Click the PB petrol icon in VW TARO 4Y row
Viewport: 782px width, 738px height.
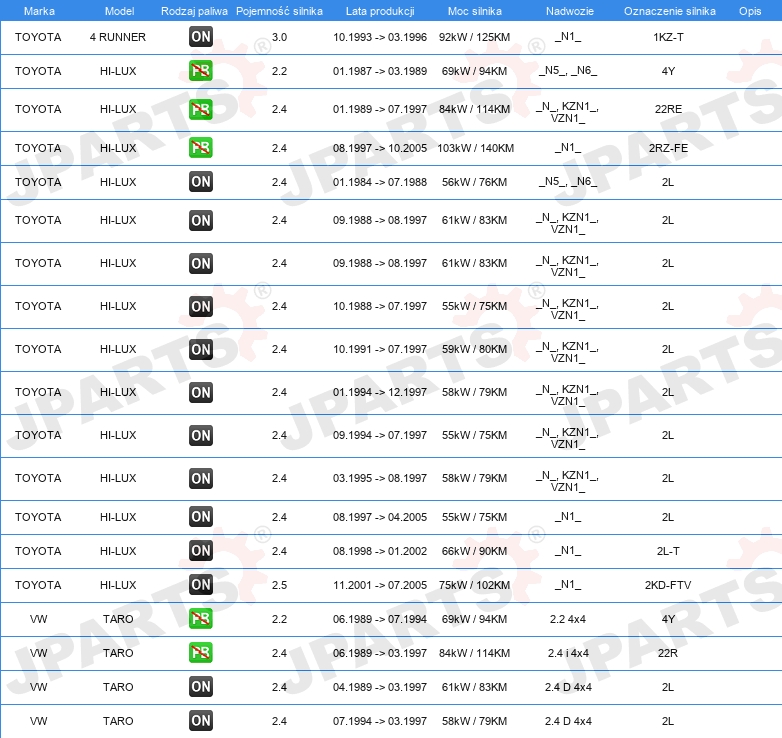[201, 618]
